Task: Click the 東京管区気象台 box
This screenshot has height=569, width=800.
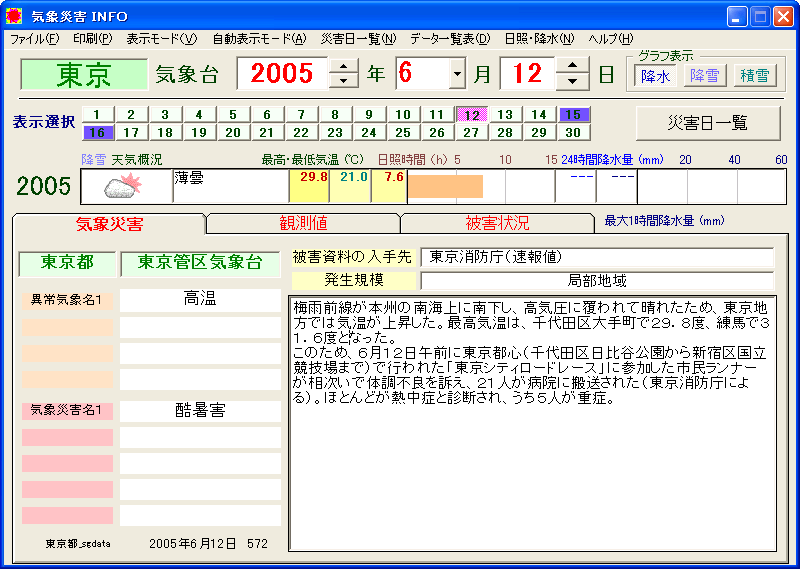Action: (200, 263)
